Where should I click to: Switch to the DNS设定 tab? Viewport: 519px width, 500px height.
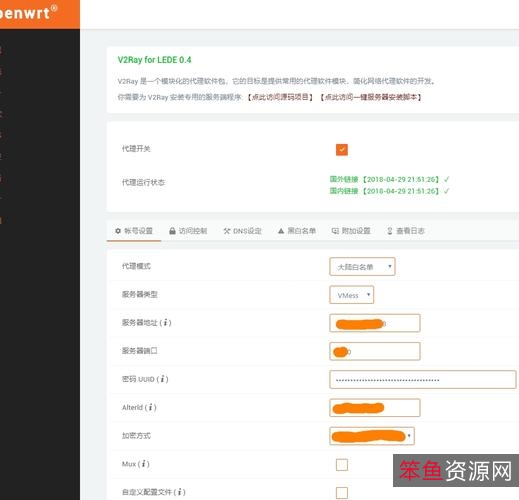point(242,231)
